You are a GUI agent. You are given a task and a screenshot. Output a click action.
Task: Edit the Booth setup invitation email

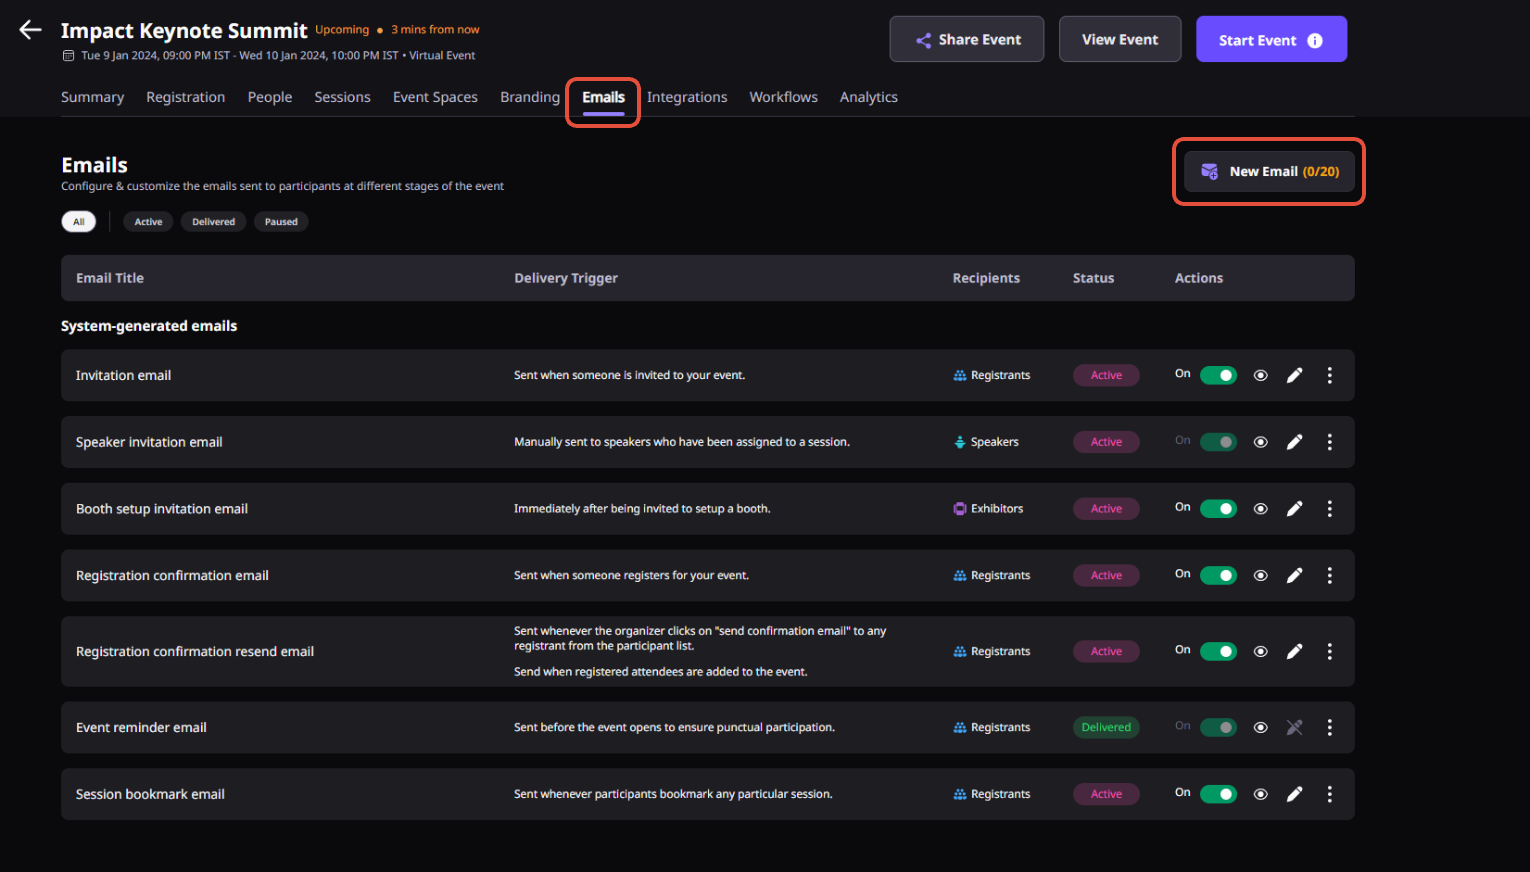click(x=1294, y=509)
